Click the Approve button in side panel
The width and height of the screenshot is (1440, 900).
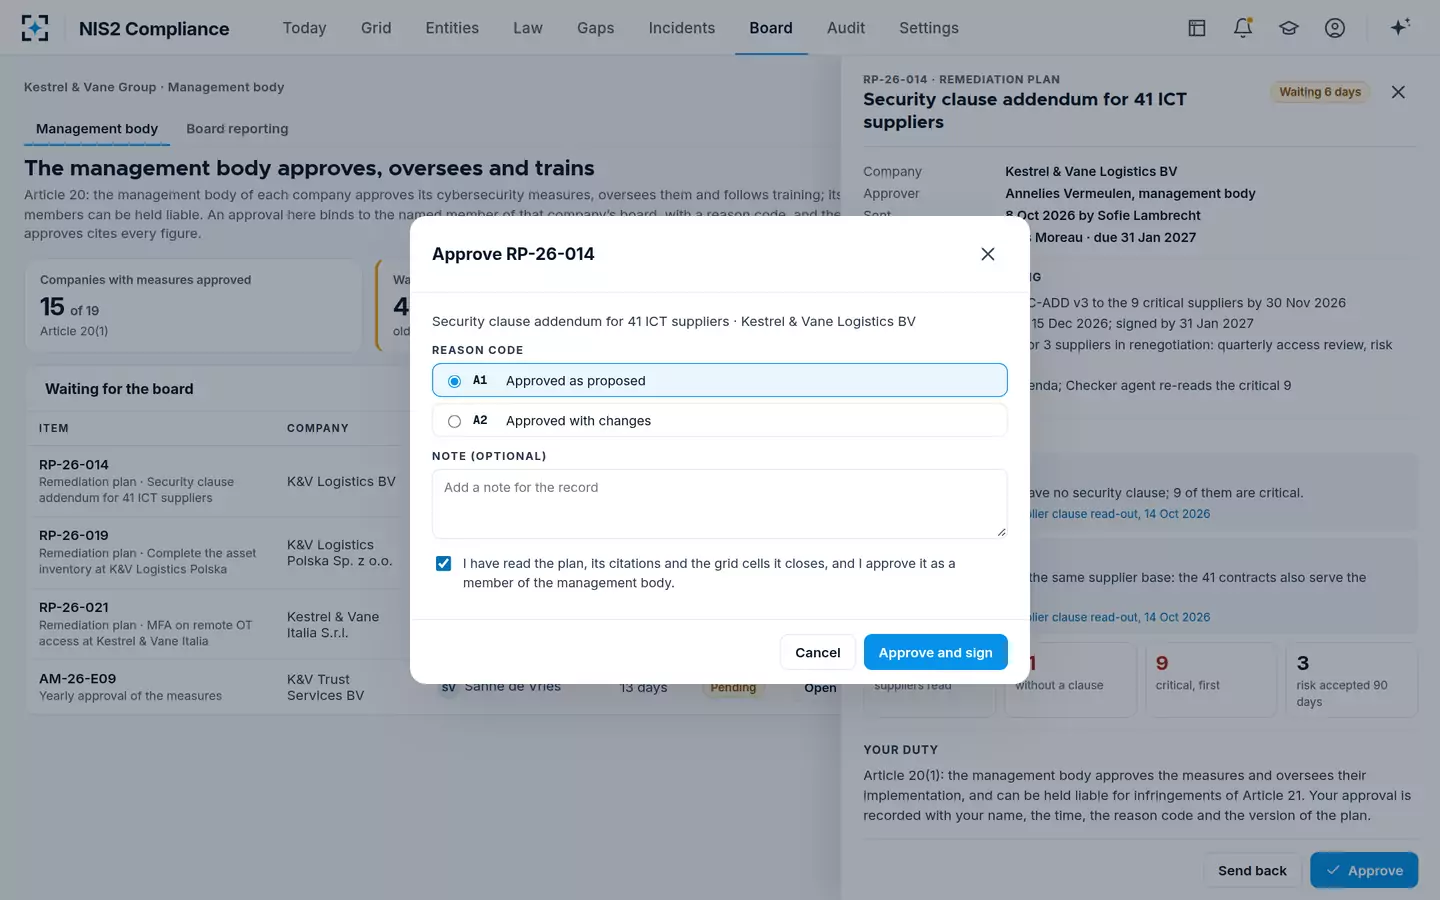click(1364, 870)
